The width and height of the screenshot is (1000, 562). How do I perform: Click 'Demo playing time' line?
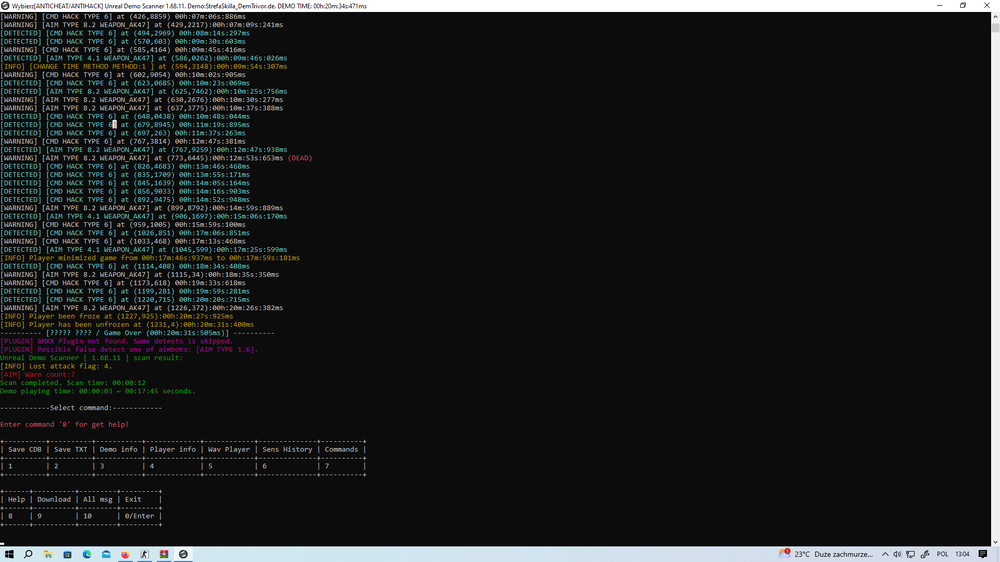coord(98,391)
